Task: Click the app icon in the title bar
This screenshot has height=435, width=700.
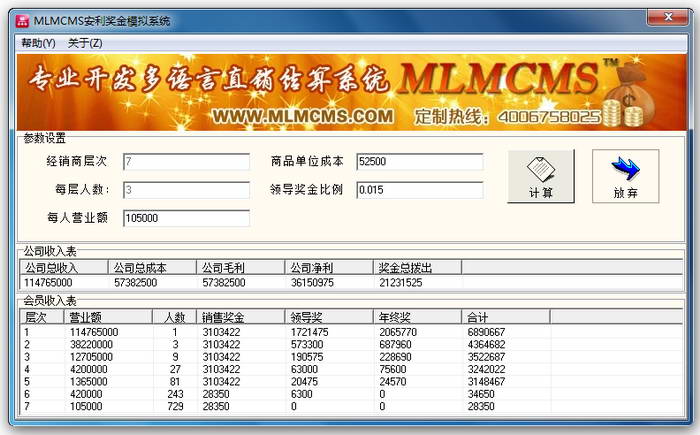Action: (22, 21)
